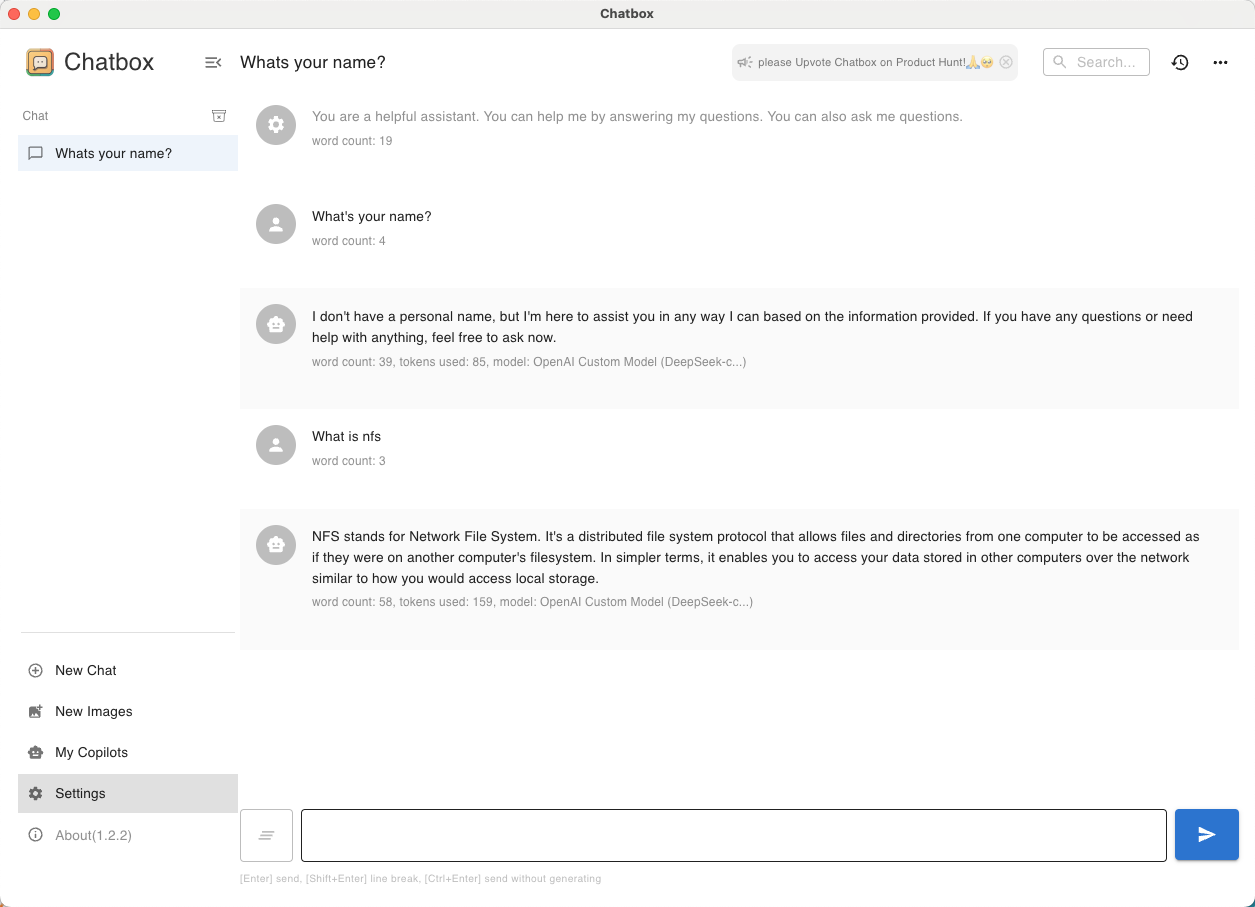Click the Chatbox logo icon
The height and width of the screenshot is (907, 1255).
tap(40, 62)
